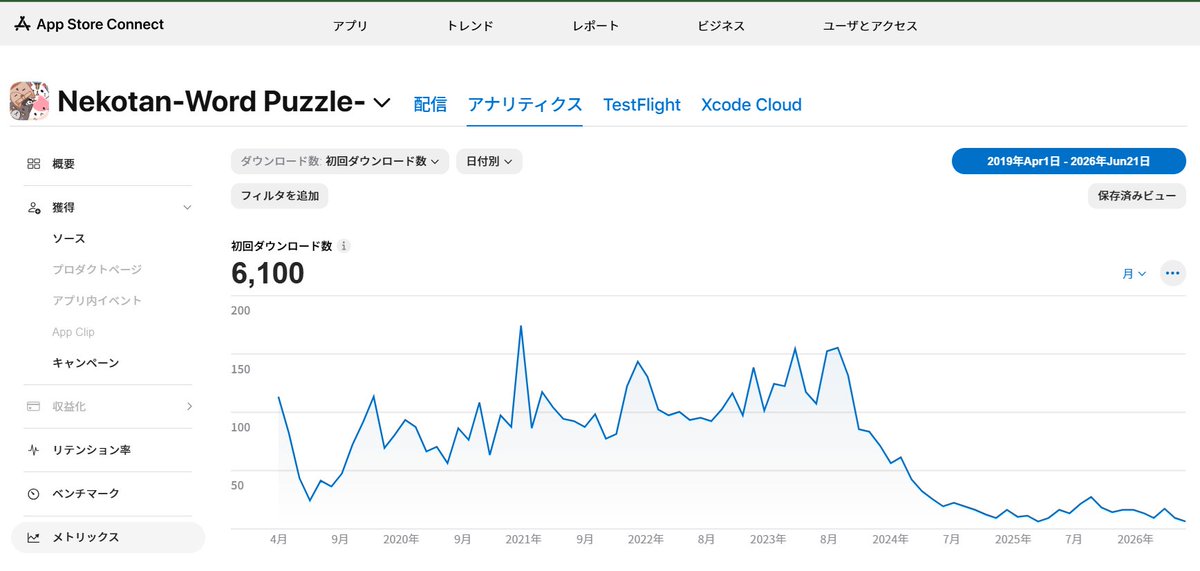Click the 200 y-axis label

241,311
